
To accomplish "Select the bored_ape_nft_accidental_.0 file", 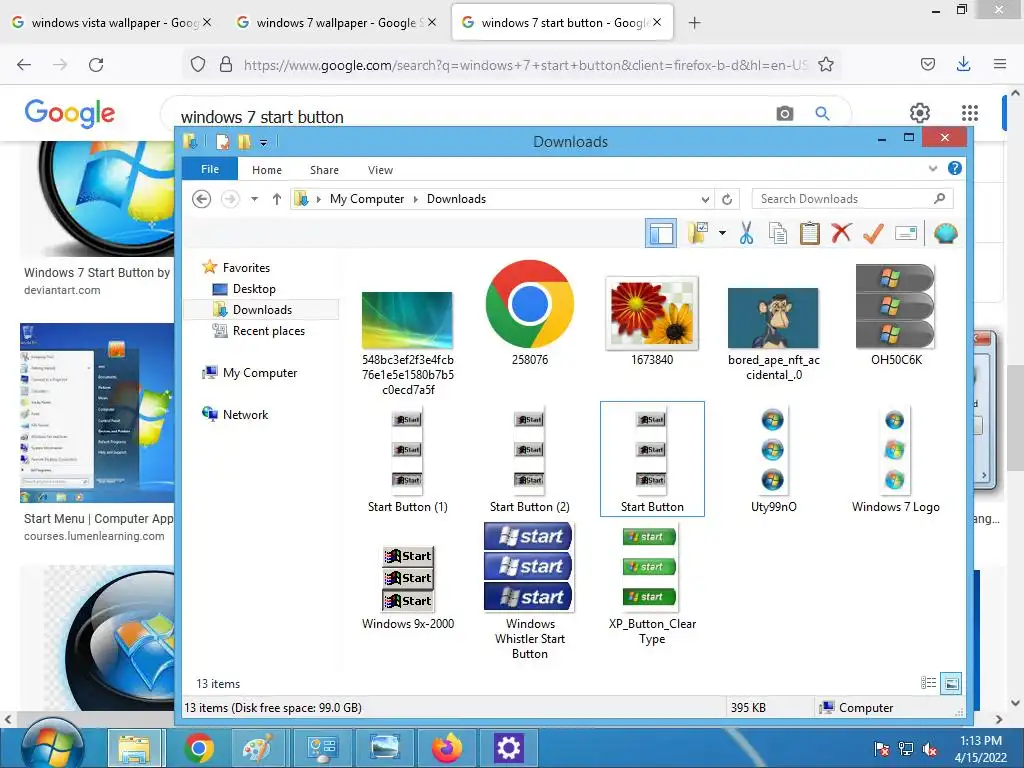I will (x=773, y=333).
